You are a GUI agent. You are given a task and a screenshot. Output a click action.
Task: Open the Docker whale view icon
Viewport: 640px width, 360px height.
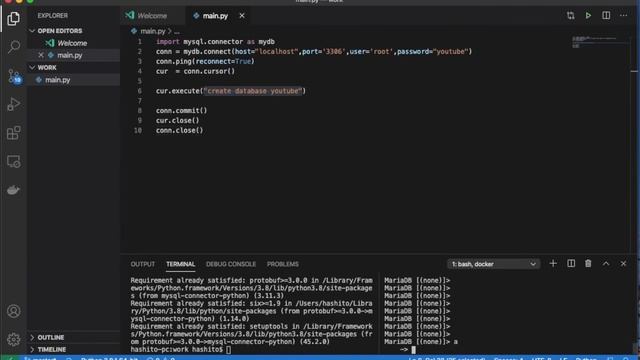coord(13,190)
